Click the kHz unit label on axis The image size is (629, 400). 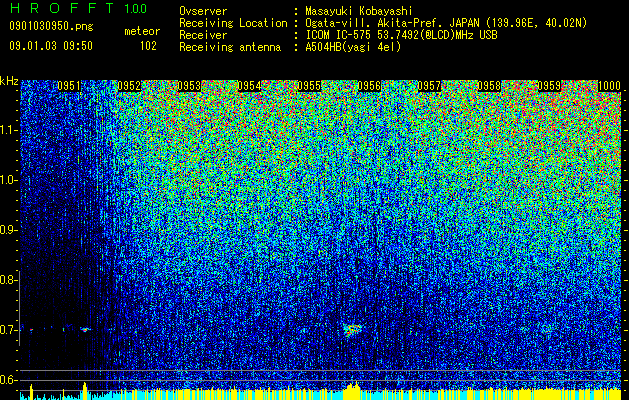pyautogui.click(x=9, y=81)
